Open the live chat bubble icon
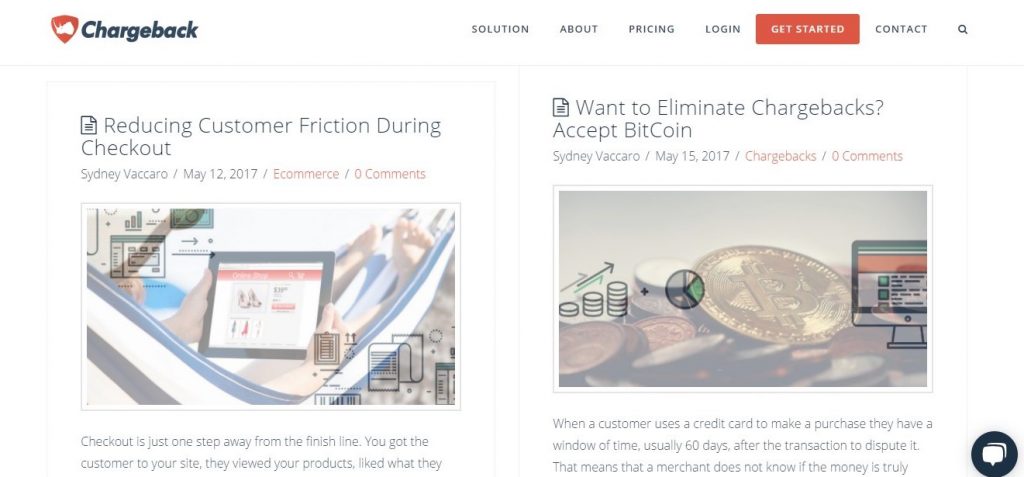Viewport: 1024px width, 477px height. [x=994, y=454]
